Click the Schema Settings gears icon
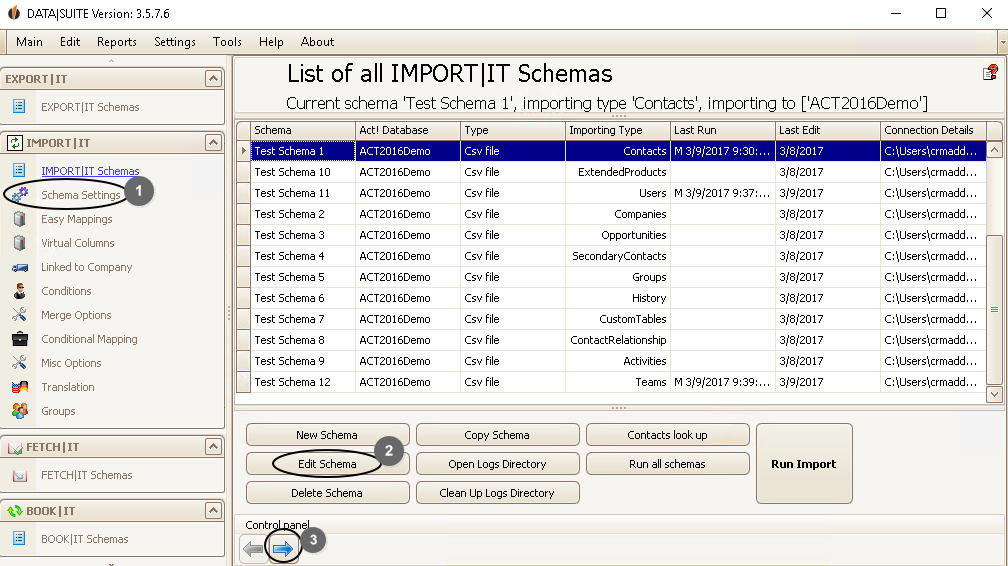 click(20, 194)
